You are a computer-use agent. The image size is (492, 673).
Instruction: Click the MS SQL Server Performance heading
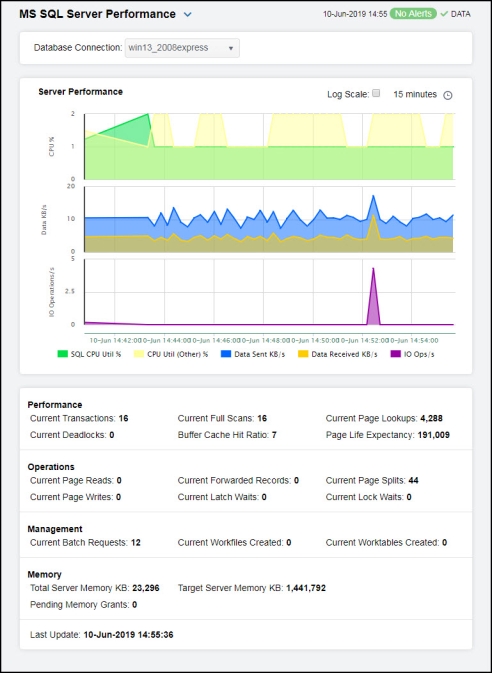(x=97, y=14)
